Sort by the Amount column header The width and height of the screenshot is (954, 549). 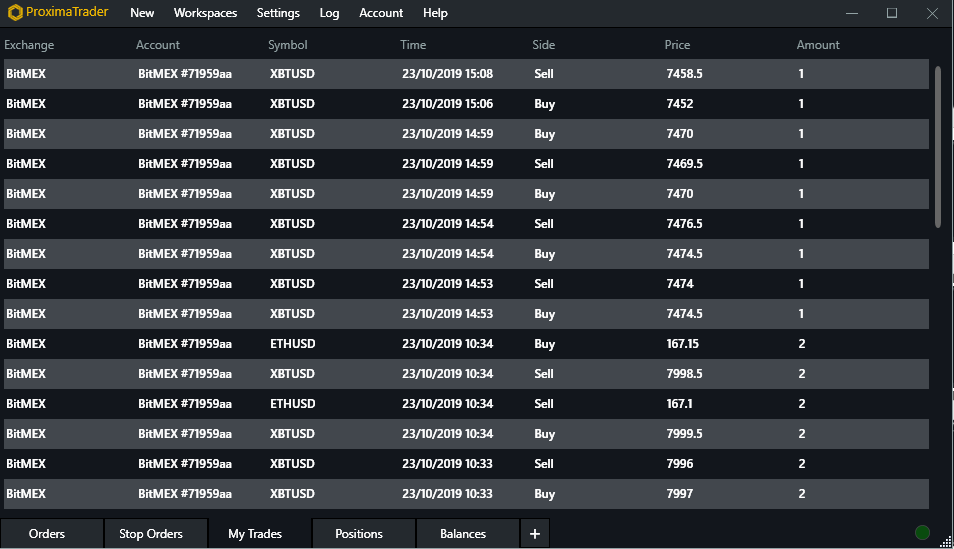pyautogui.click(x=818, y=44)
